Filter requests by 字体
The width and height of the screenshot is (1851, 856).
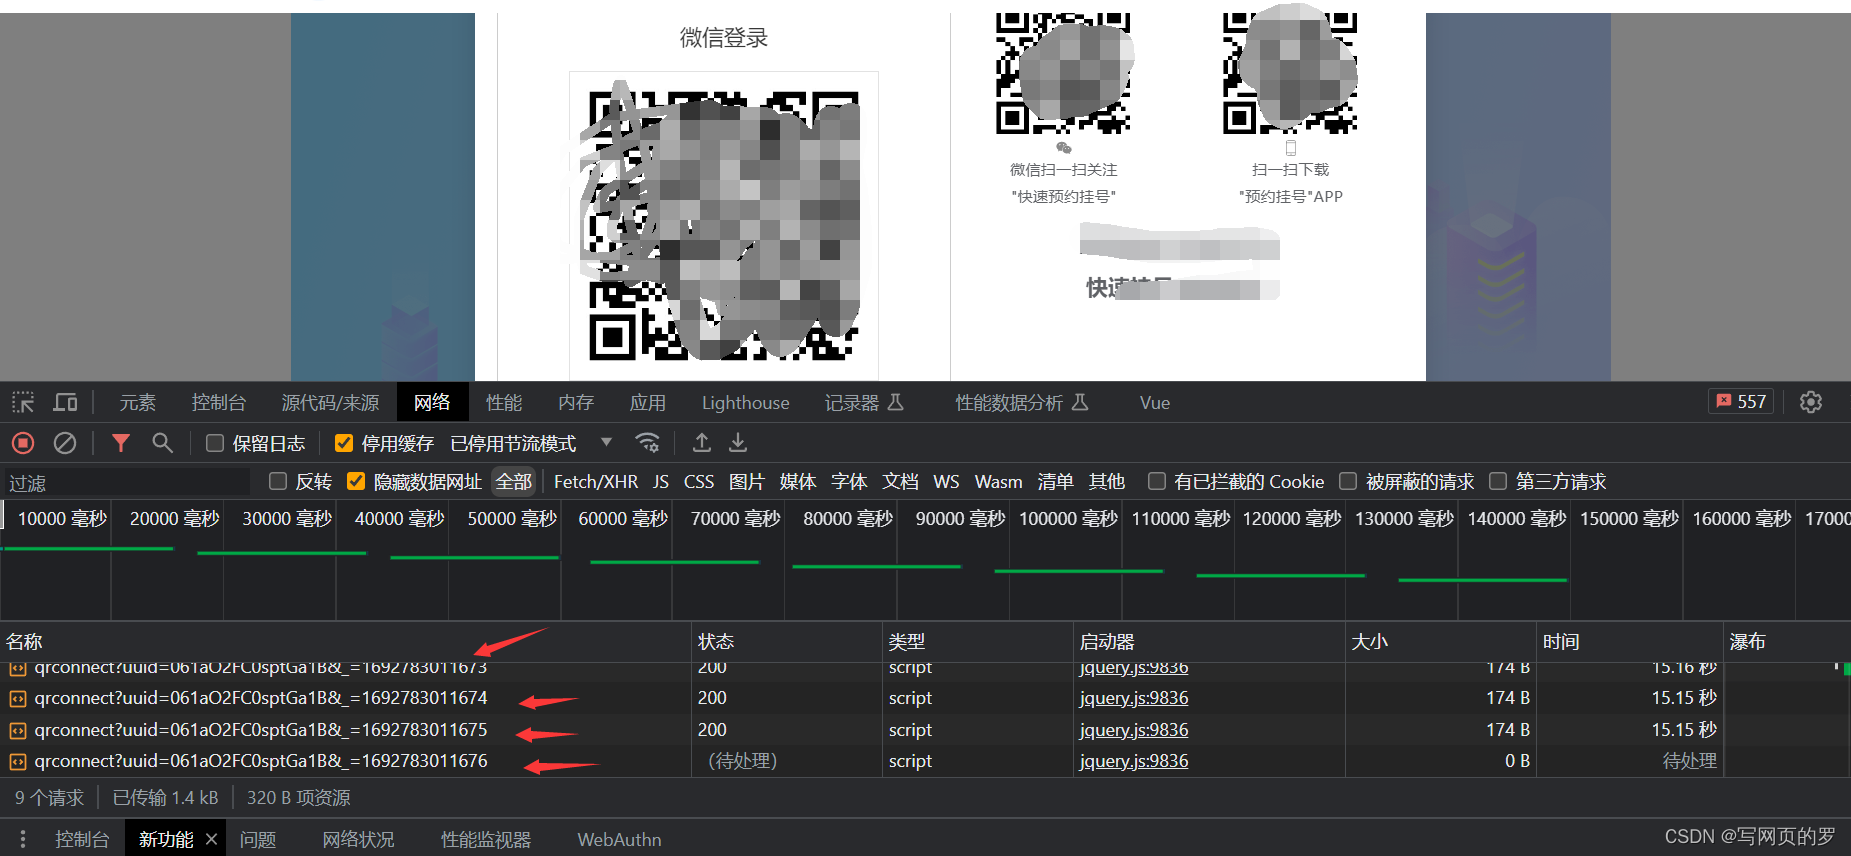(849, 482)
